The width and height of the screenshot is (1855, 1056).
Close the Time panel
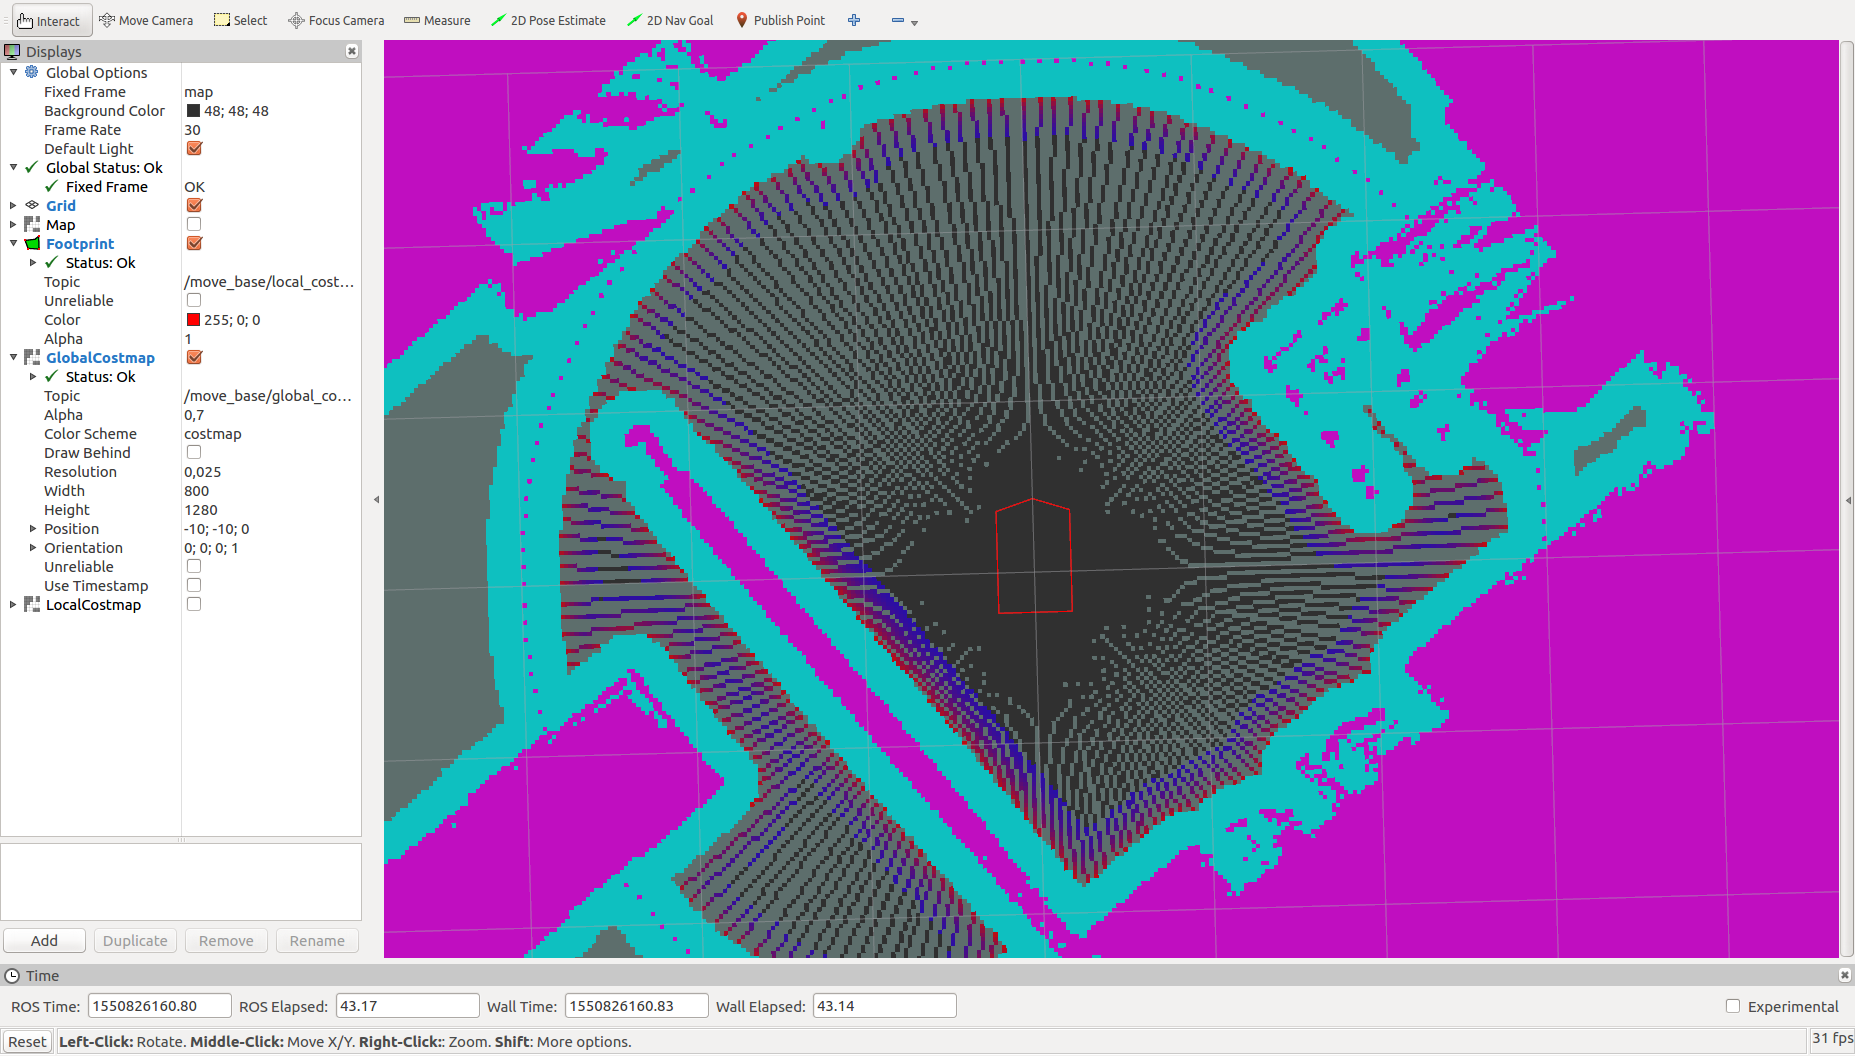click(x=1845, y=975)
